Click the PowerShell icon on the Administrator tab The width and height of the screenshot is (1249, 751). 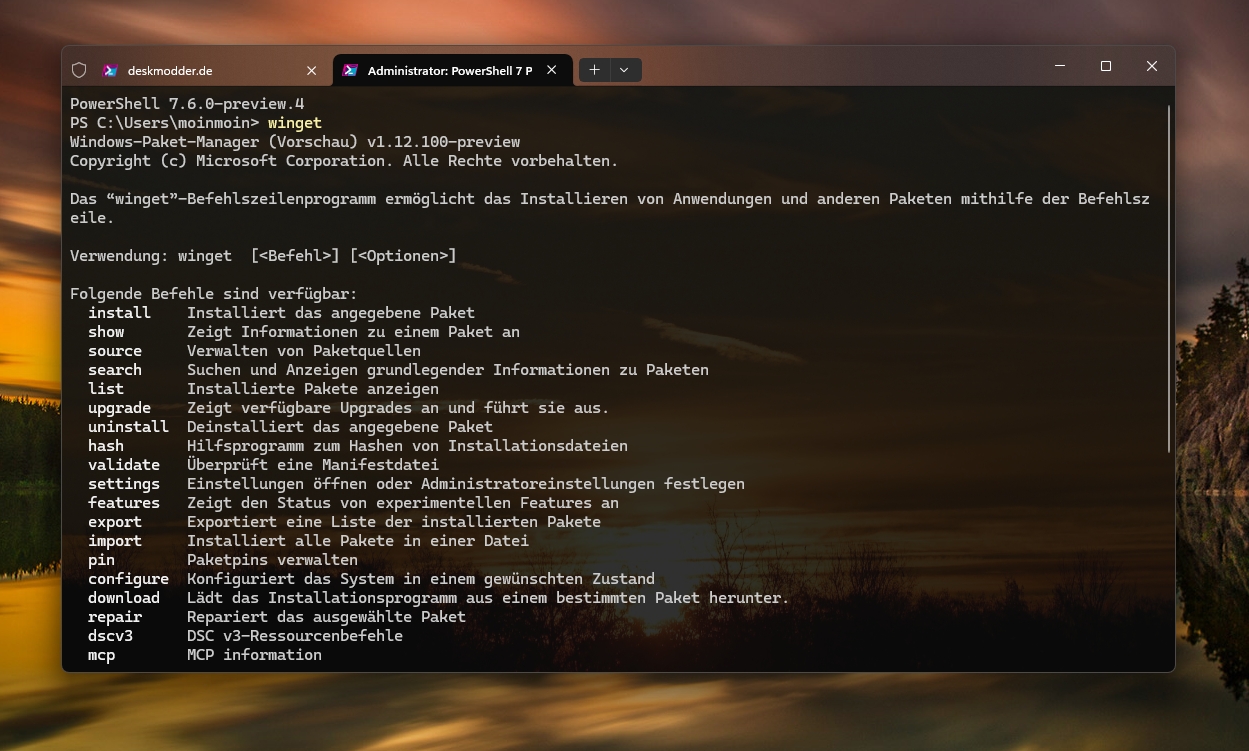click(x=350, y=70)
